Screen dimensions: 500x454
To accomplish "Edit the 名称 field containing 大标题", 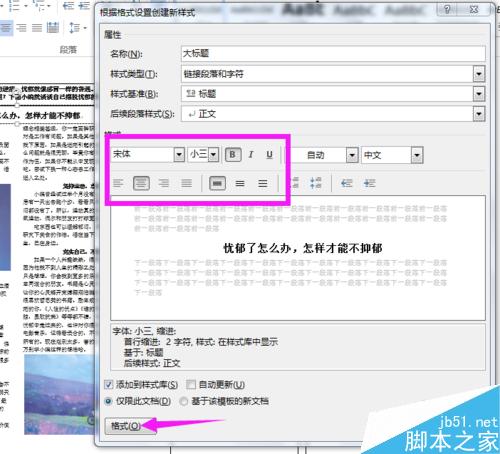I will [333, 54].
